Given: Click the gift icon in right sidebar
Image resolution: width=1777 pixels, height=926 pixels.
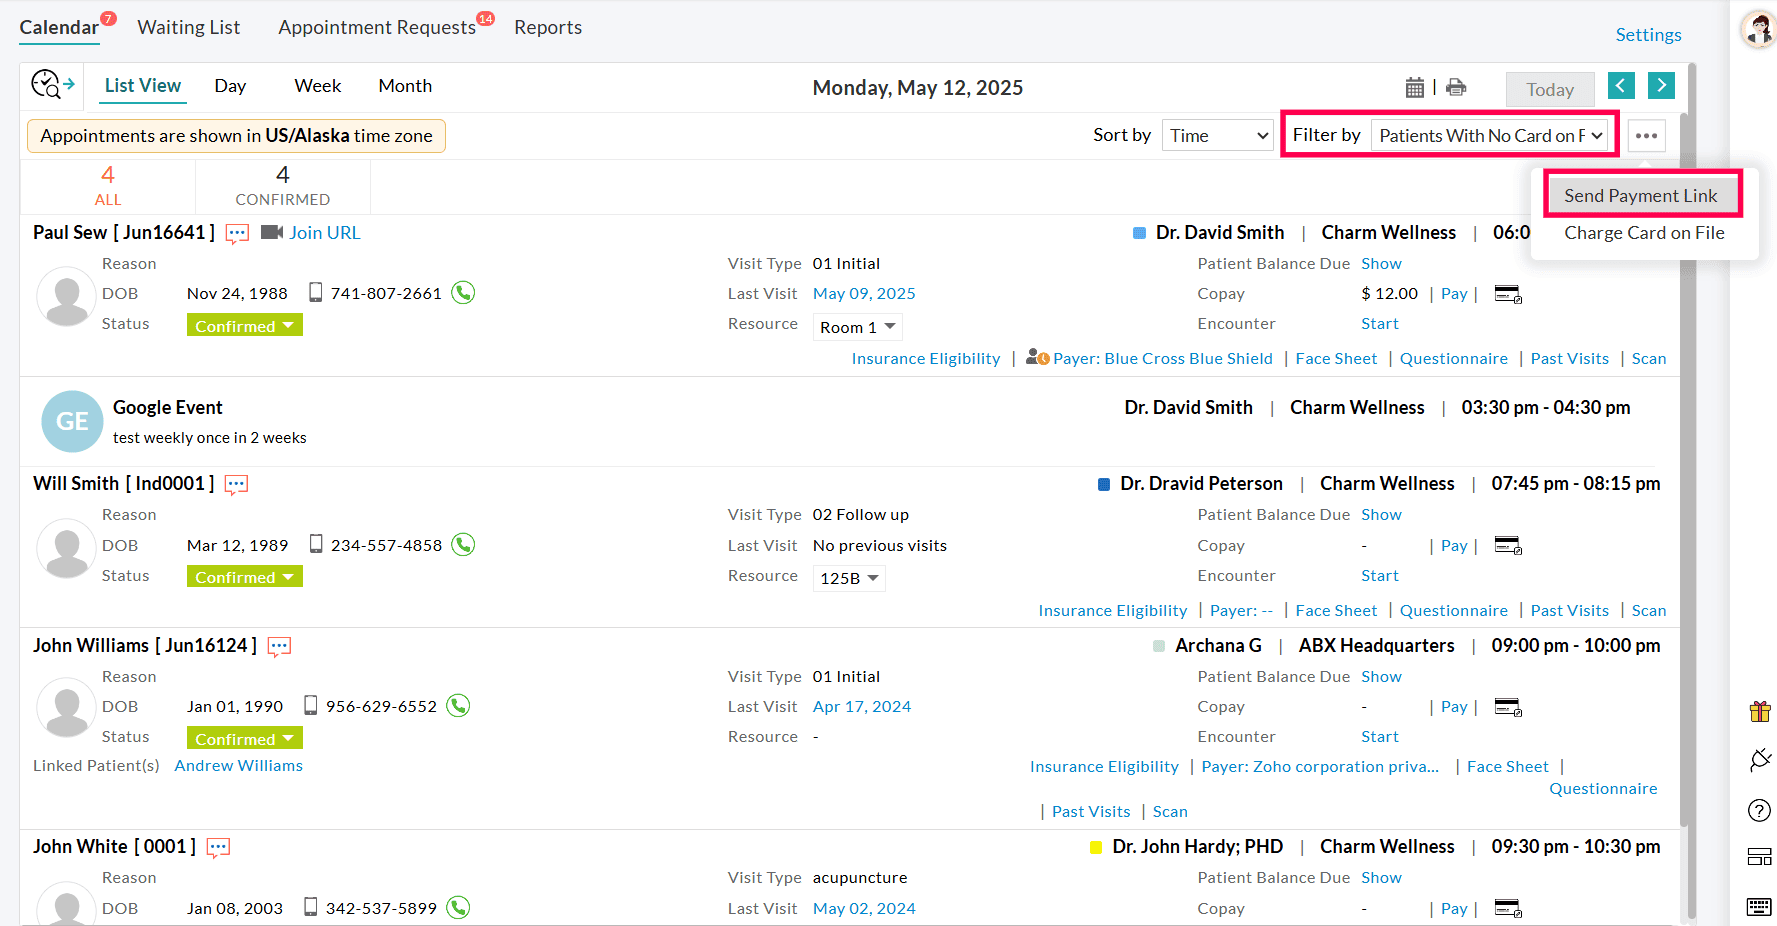Looking at the screenshot, I should pos(1760,711).
